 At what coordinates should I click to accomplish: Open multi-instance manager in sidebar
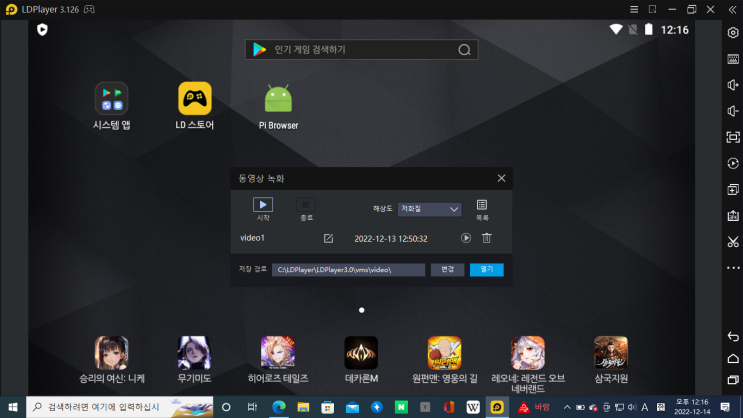coord(733,190)
